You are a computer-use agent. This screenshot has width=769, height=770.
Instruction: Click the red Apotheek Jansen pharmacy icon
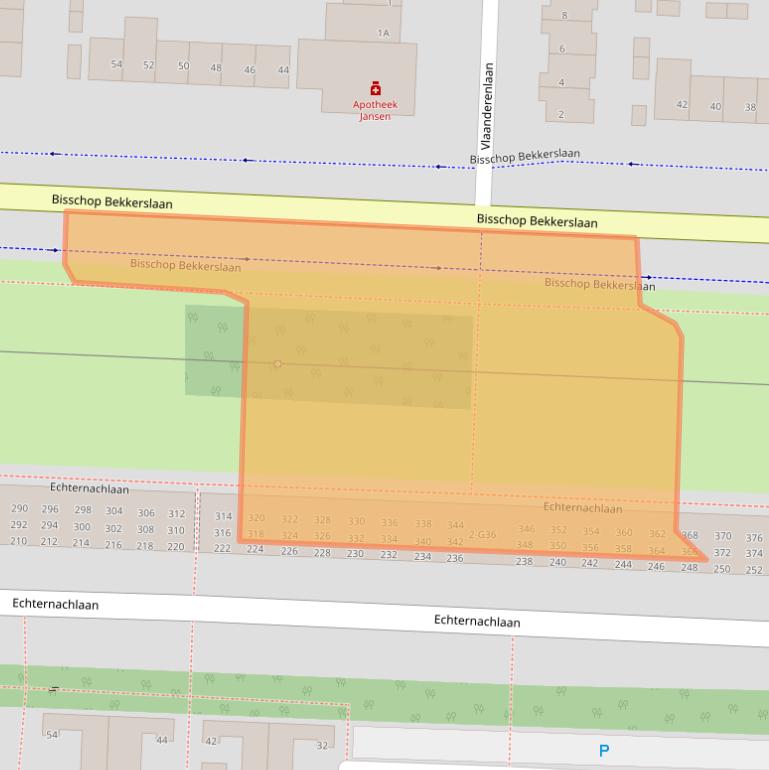coord(375,88)
